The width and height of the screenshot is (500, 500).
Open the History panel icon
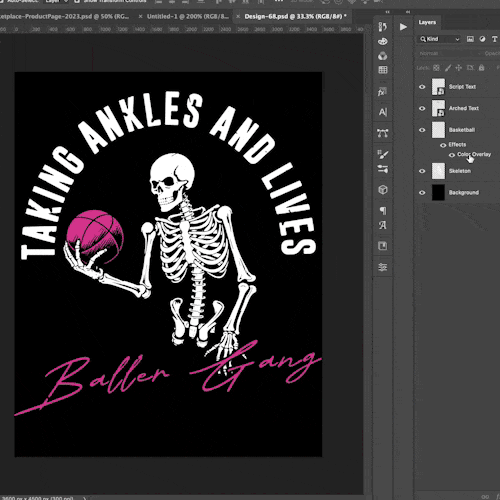383,27
